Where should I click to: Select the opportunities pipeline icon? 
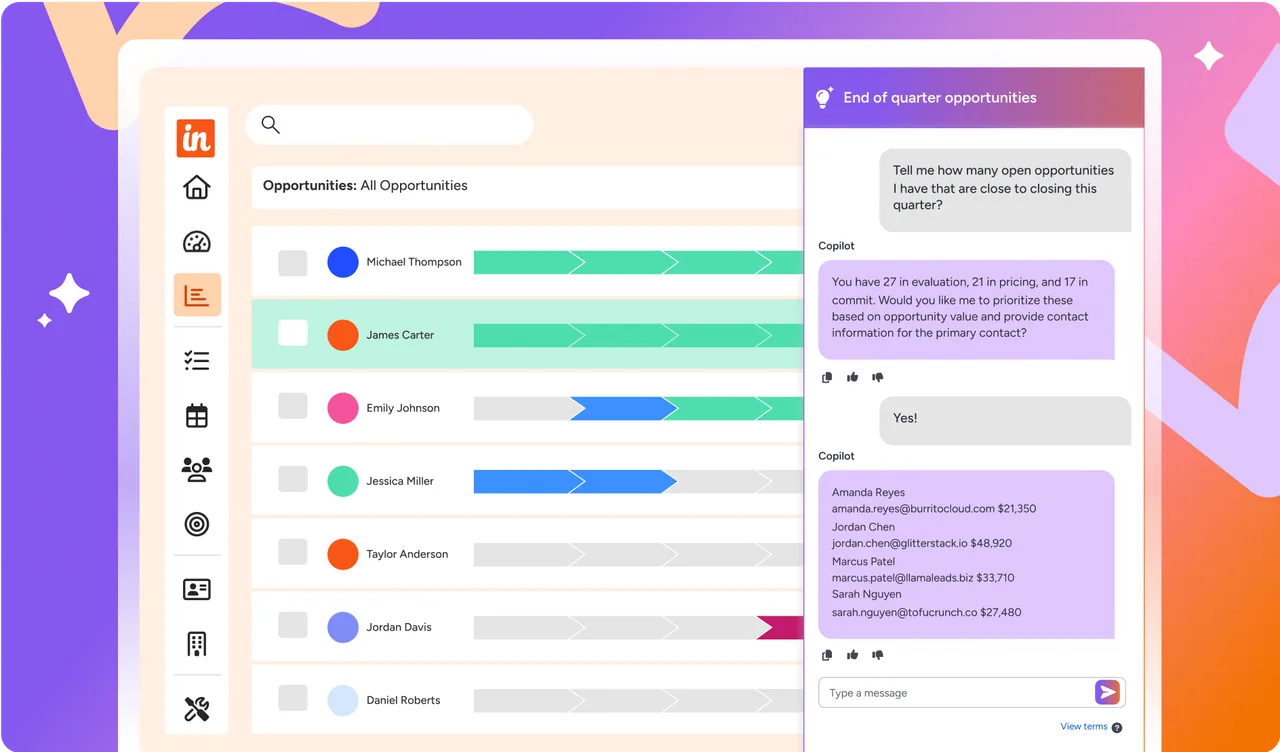[197, 295]
